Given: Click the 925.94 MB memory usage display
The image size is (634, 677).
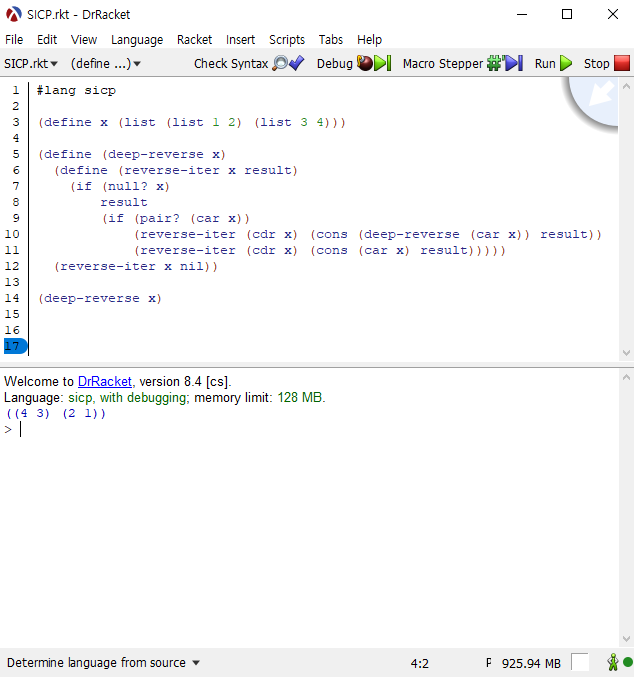Looking at the screenshot, I should (530, 662).
